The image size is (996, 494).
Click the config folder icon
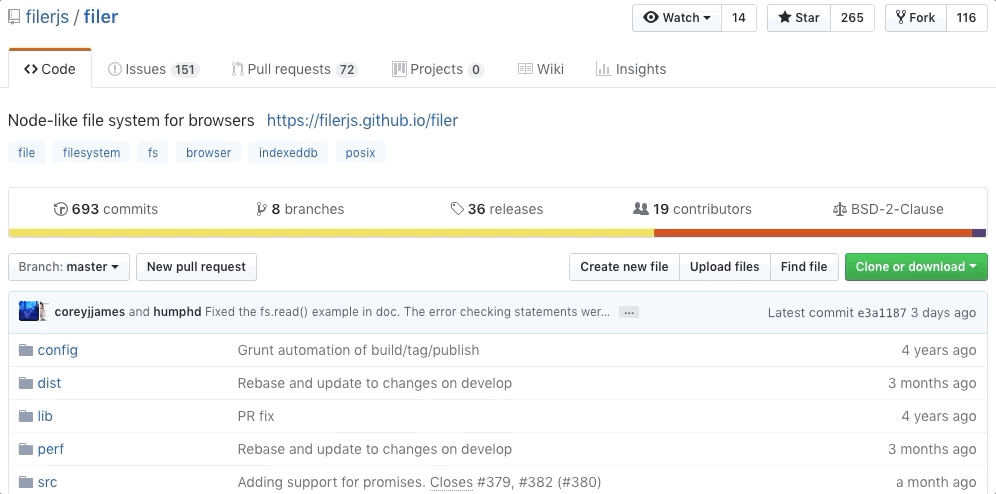[26, 350]
